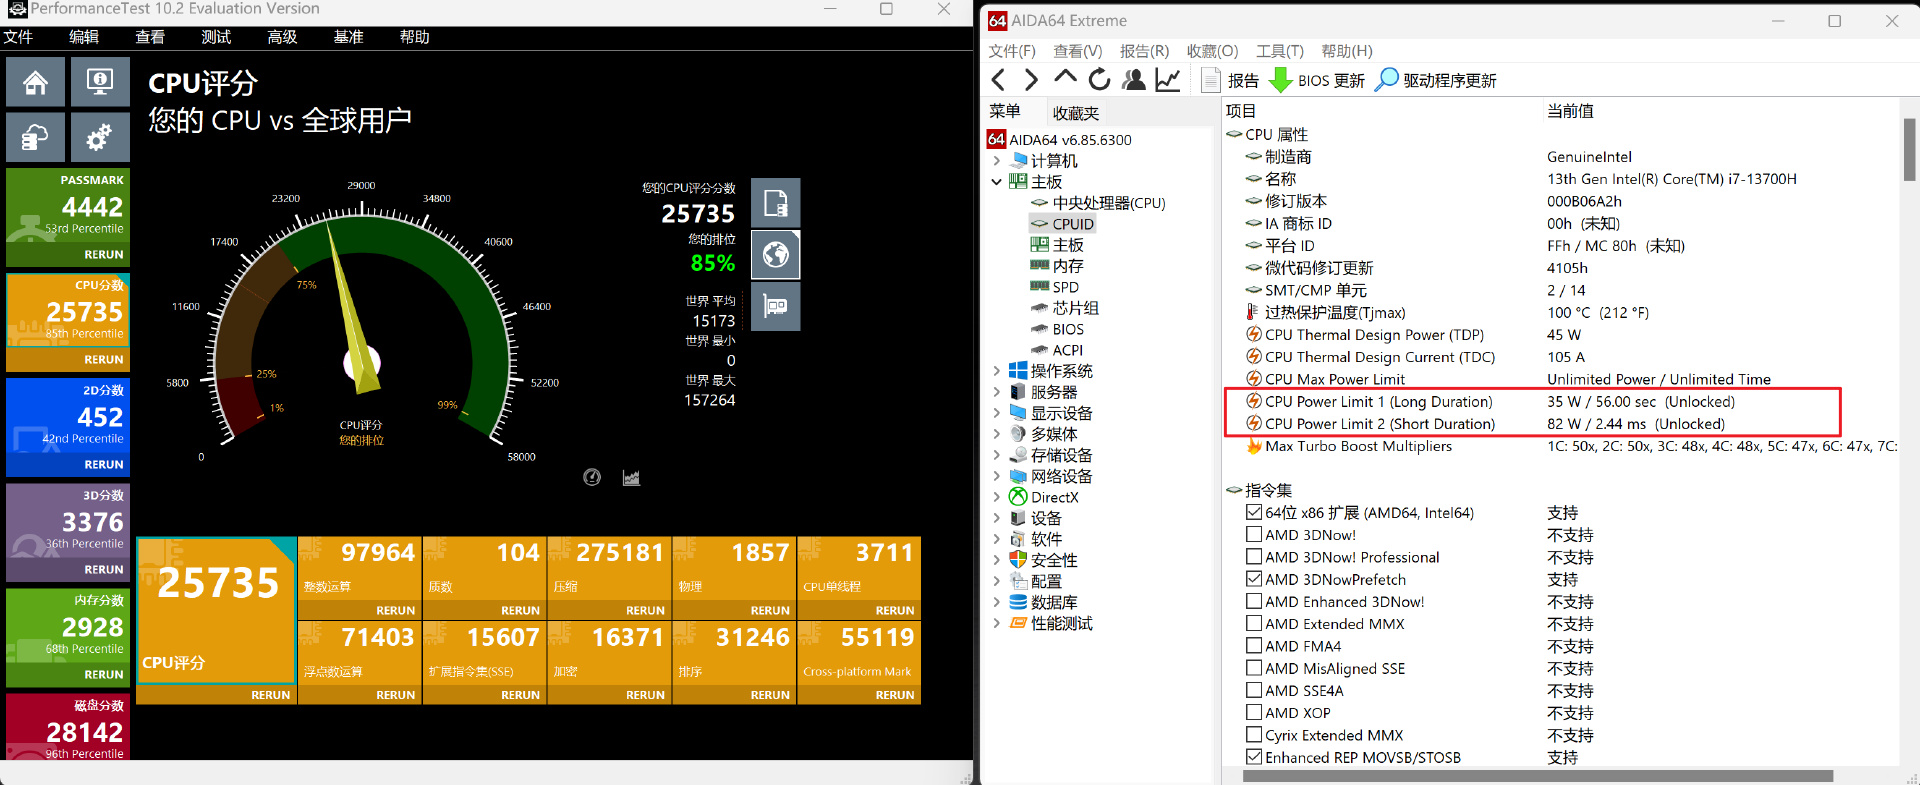Select CPUID item in AIDA64 tree
This screenshot has height=785, width=1920.
click(1073, 224)
